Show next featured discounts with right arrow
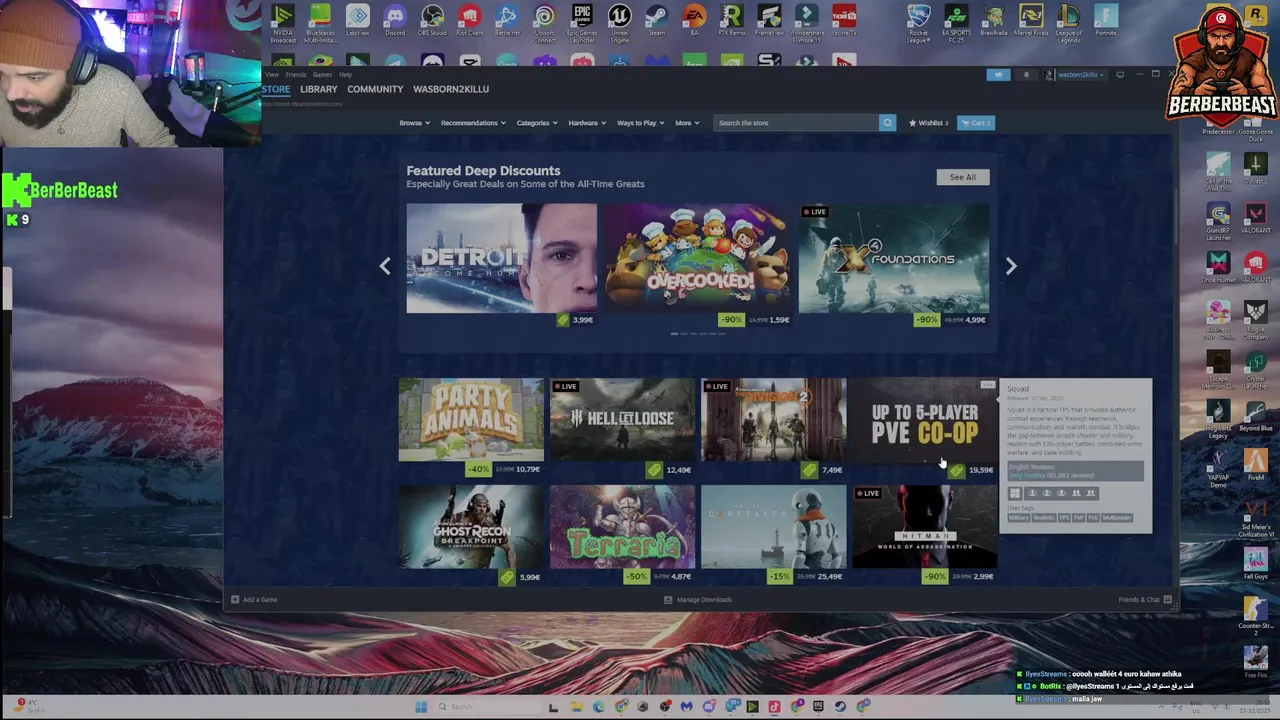1280x720 pixels. [x=1010, y=266]
